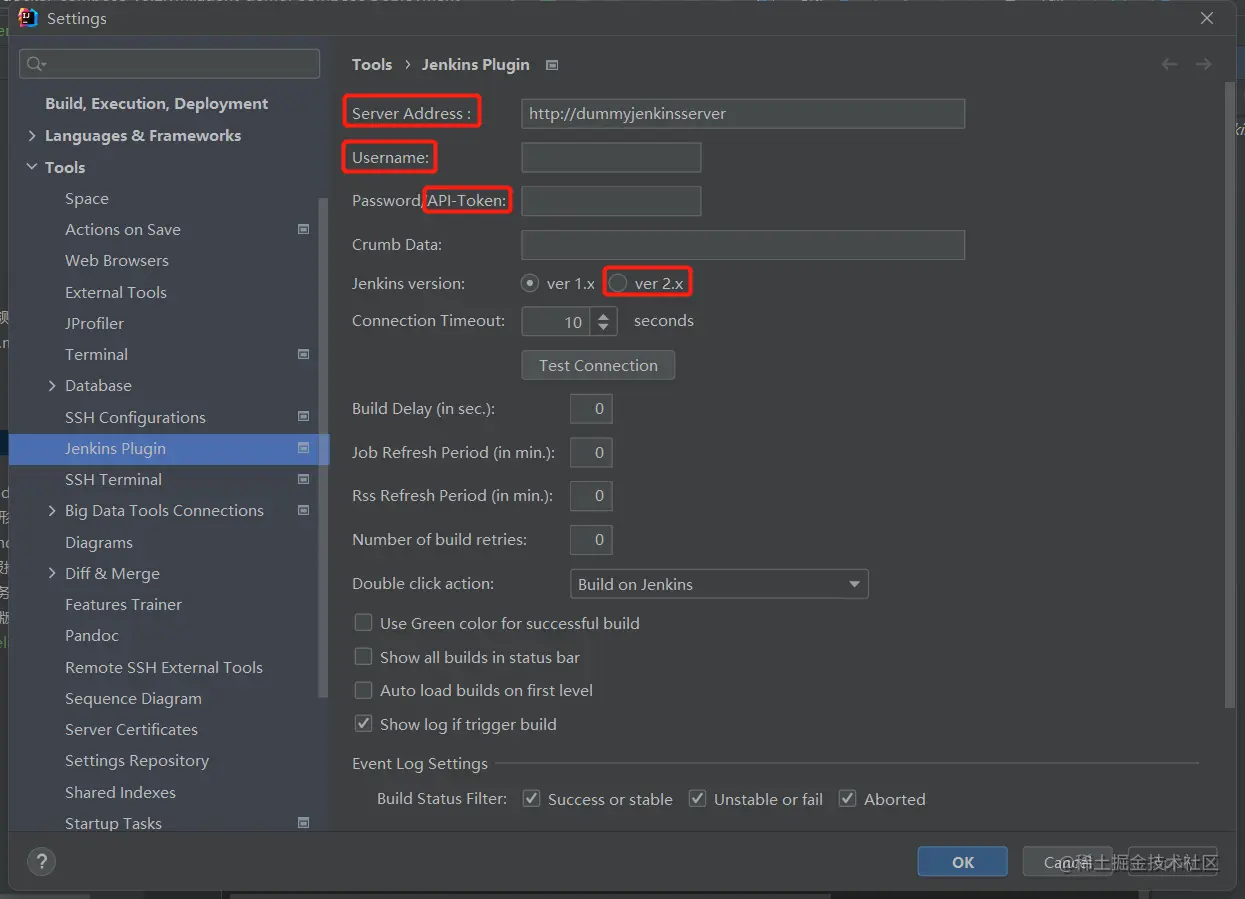Open the Shared Indexes settings page
Screen dimensions: 1245x899
click(120, 792)
